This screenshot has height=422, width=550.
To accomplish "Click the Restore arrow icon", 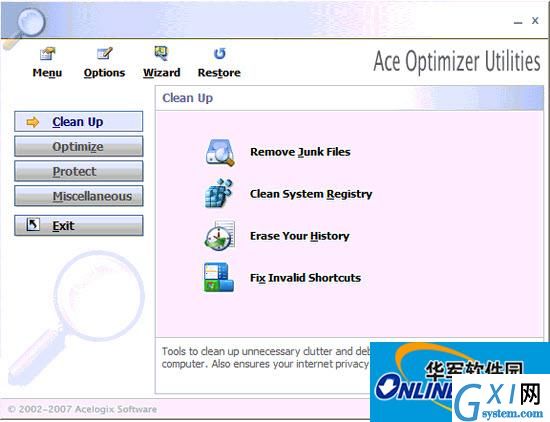I will (x=220, y=53).
